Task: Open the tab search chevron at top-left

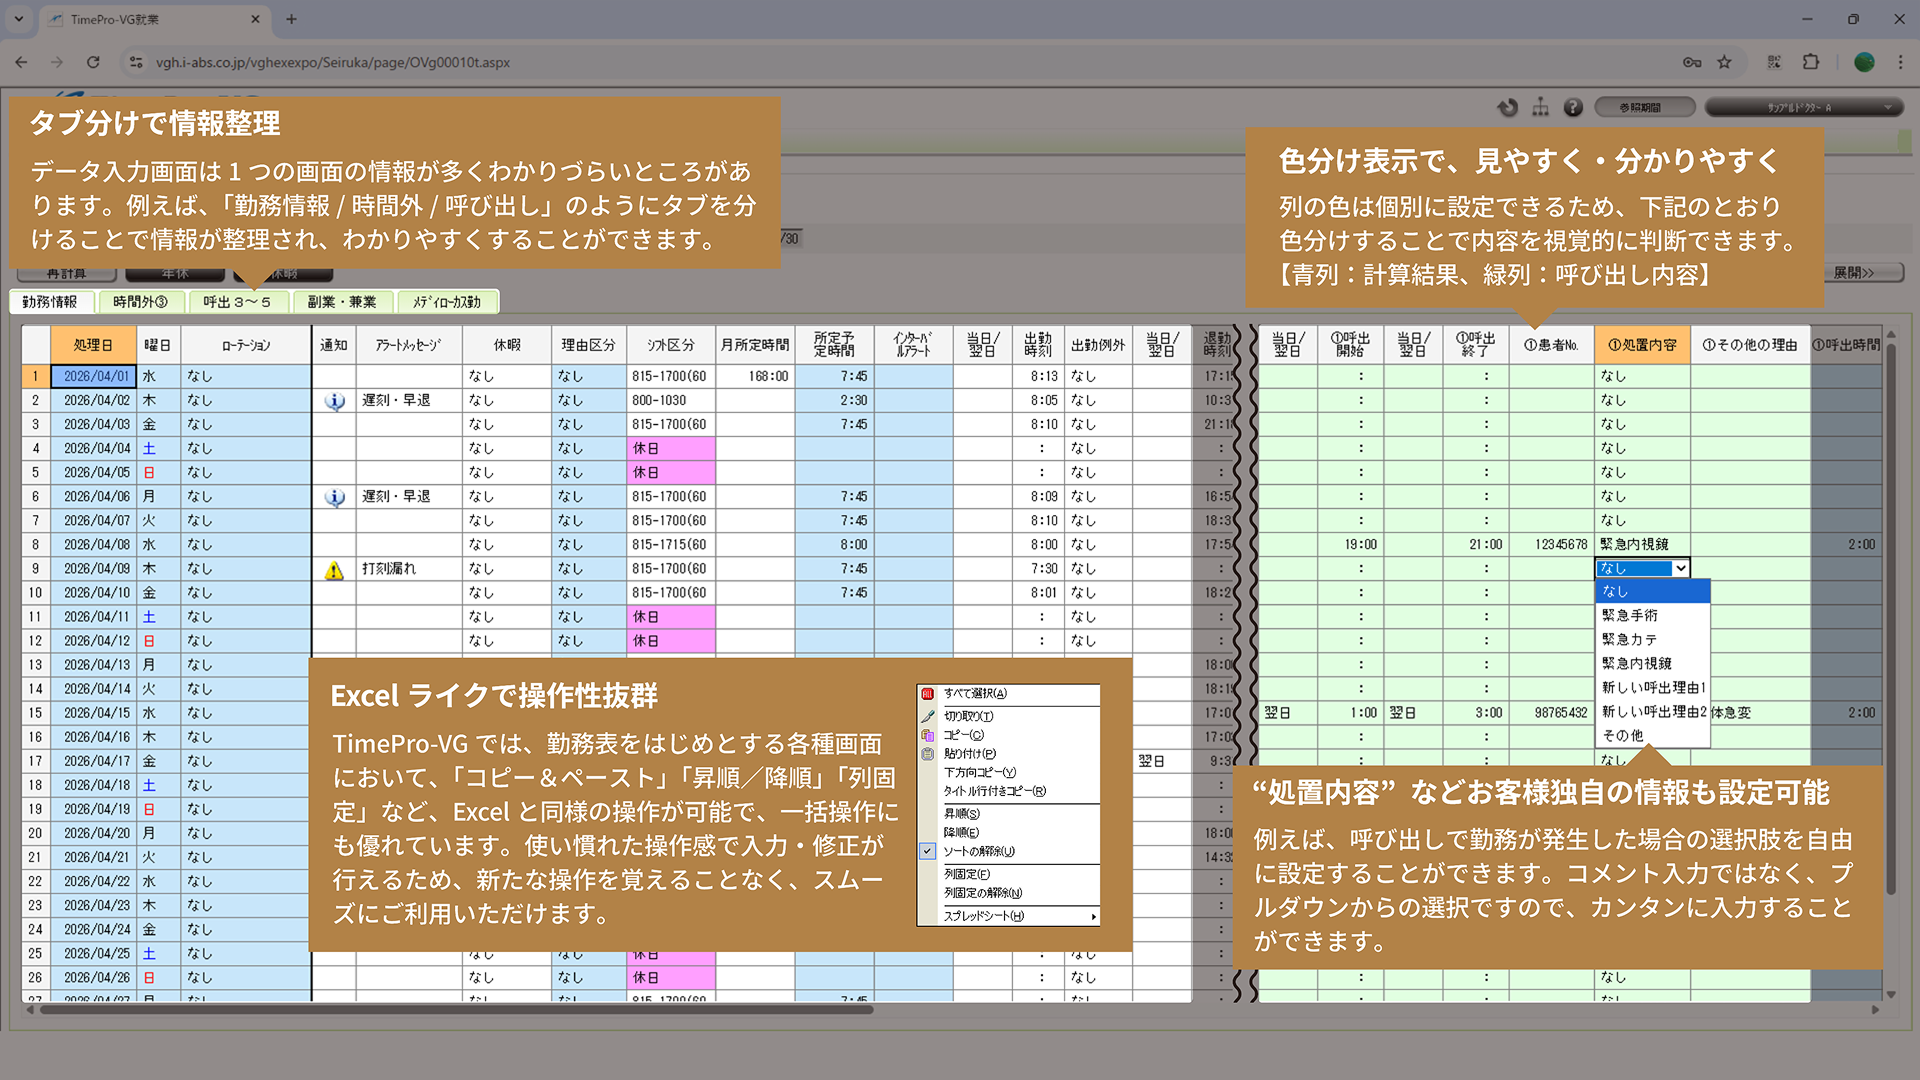Action: [x=18, y=19]
